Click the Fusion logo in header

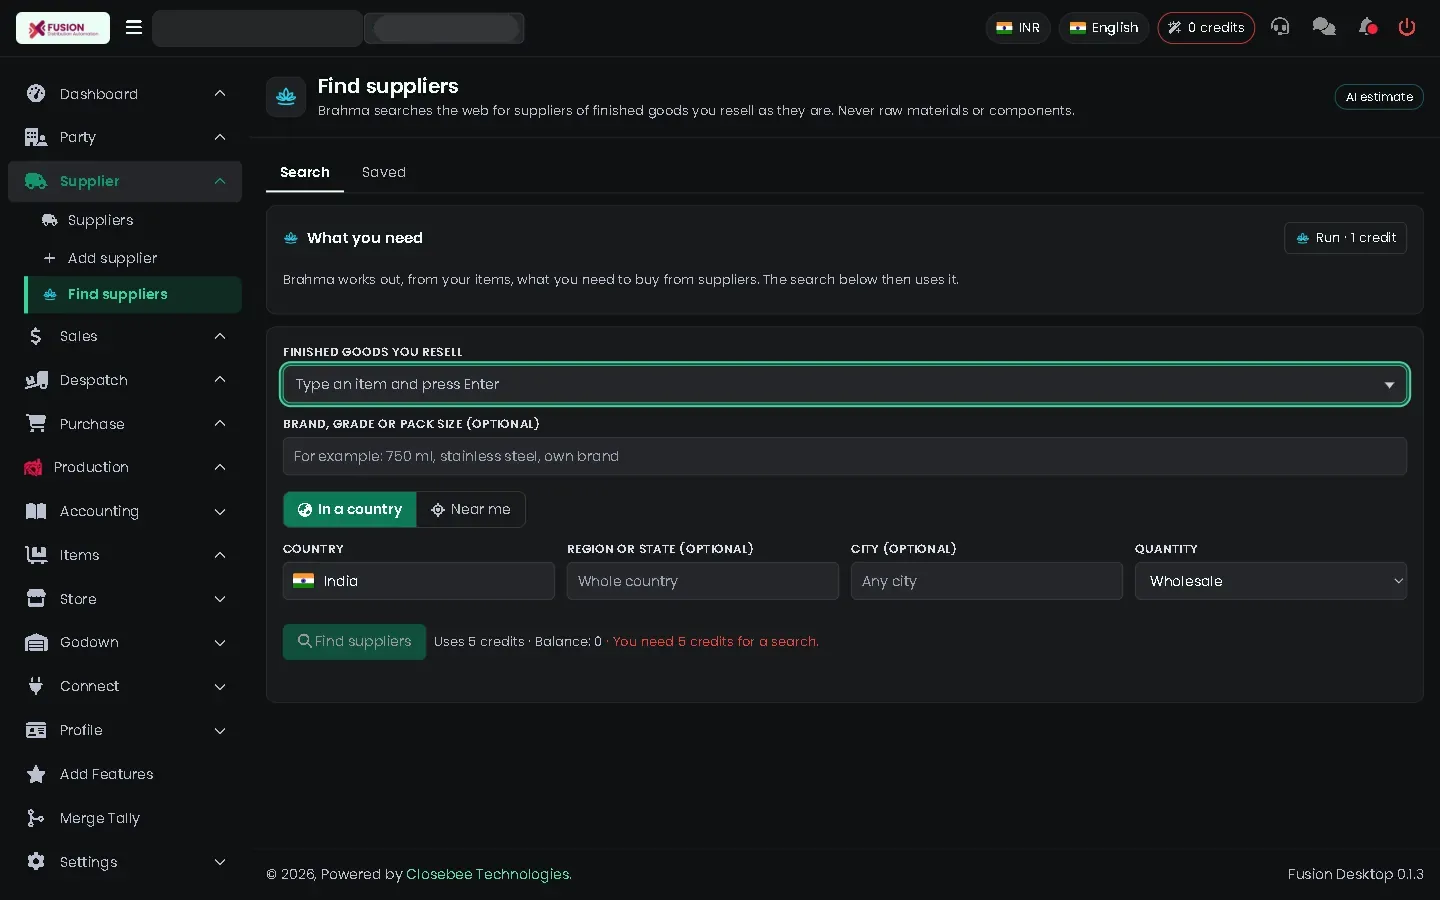point(63,28)
